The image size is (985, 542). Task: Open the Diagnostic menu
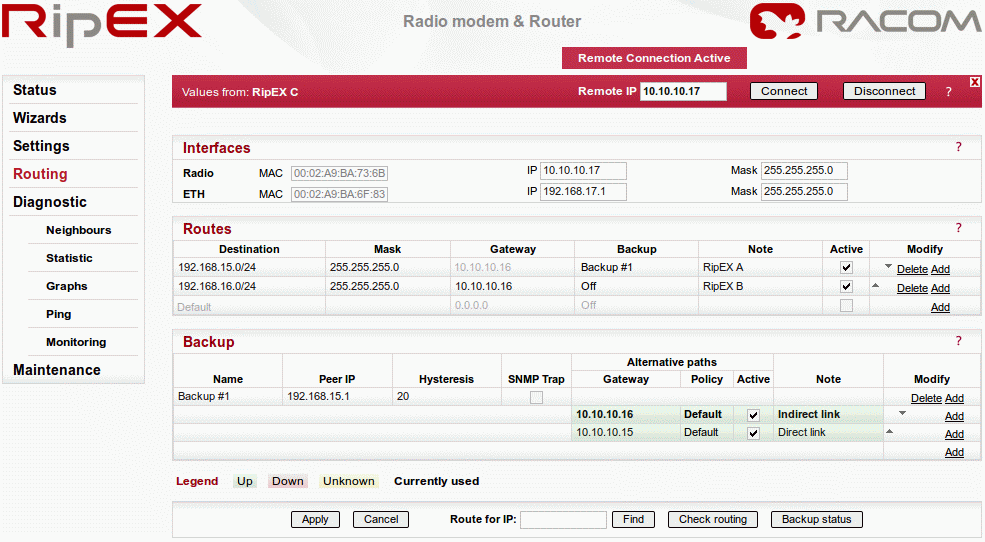pyautogui.click(x=50, y=202)
